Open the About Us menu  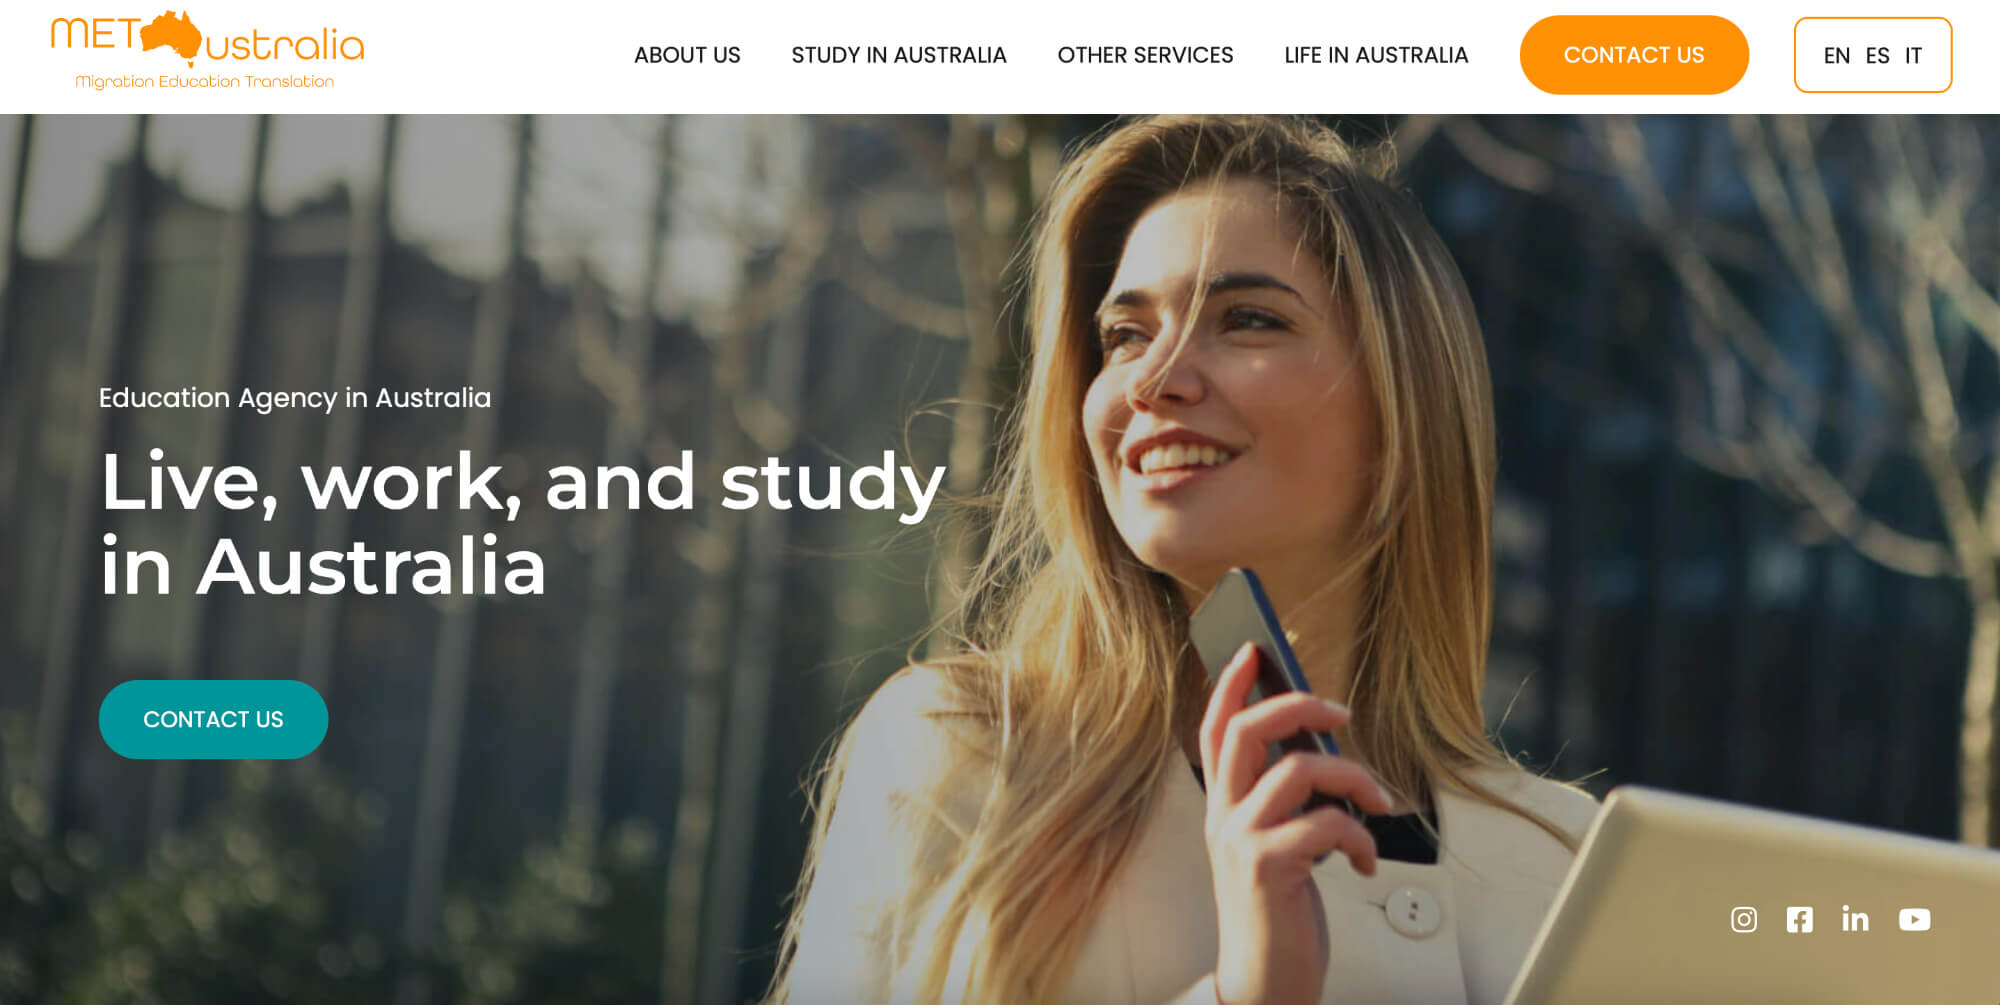[x=687, y=55]
